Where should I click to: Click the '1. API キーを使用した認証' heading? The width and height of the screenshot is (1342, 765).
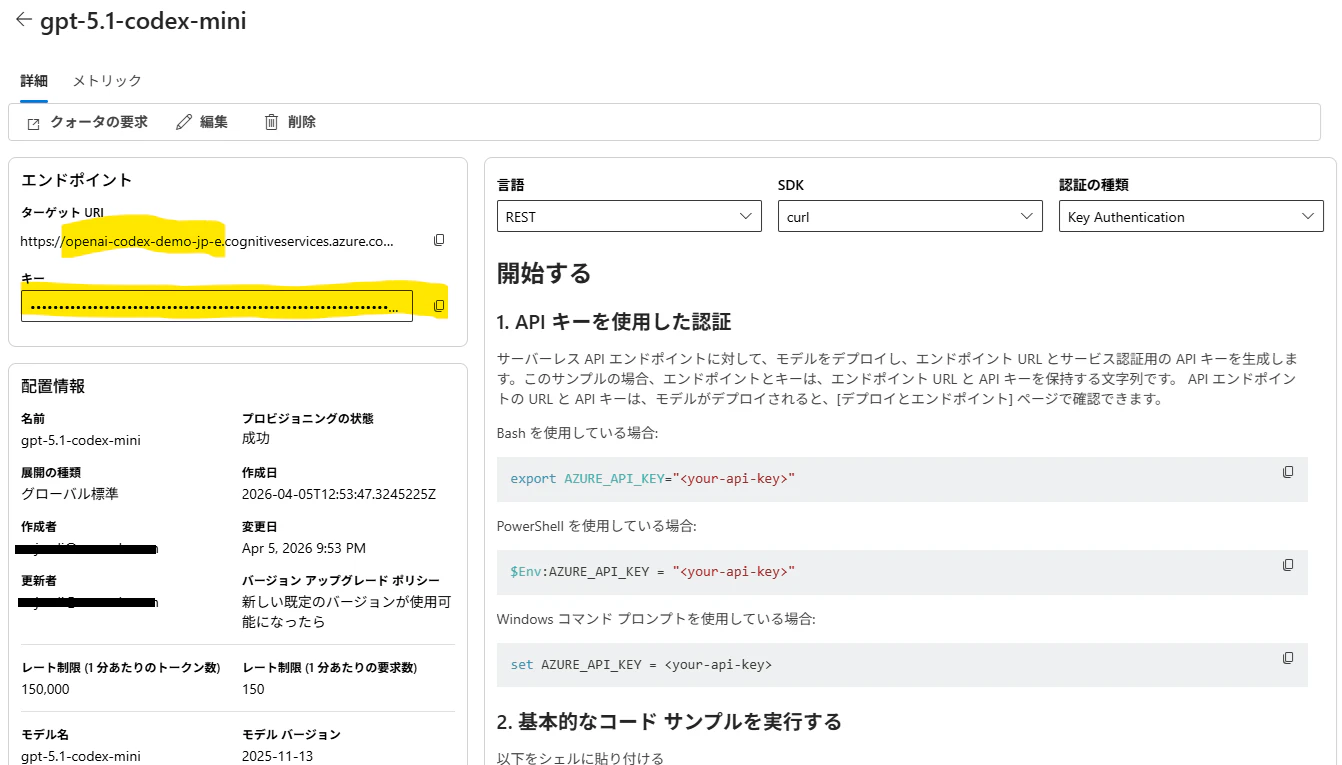pyautogui.click(x=614, y=322)
